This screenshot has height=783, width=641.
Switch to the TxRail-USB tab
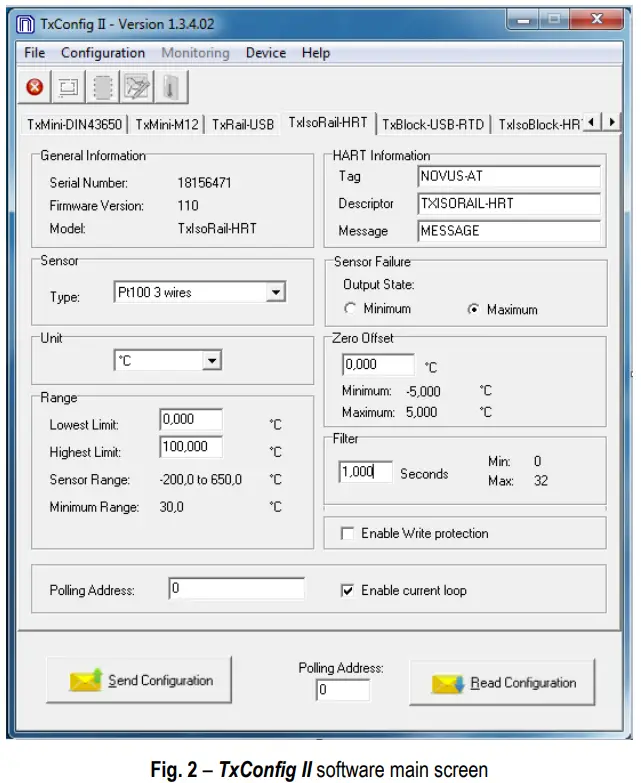(x=243, y=124)
